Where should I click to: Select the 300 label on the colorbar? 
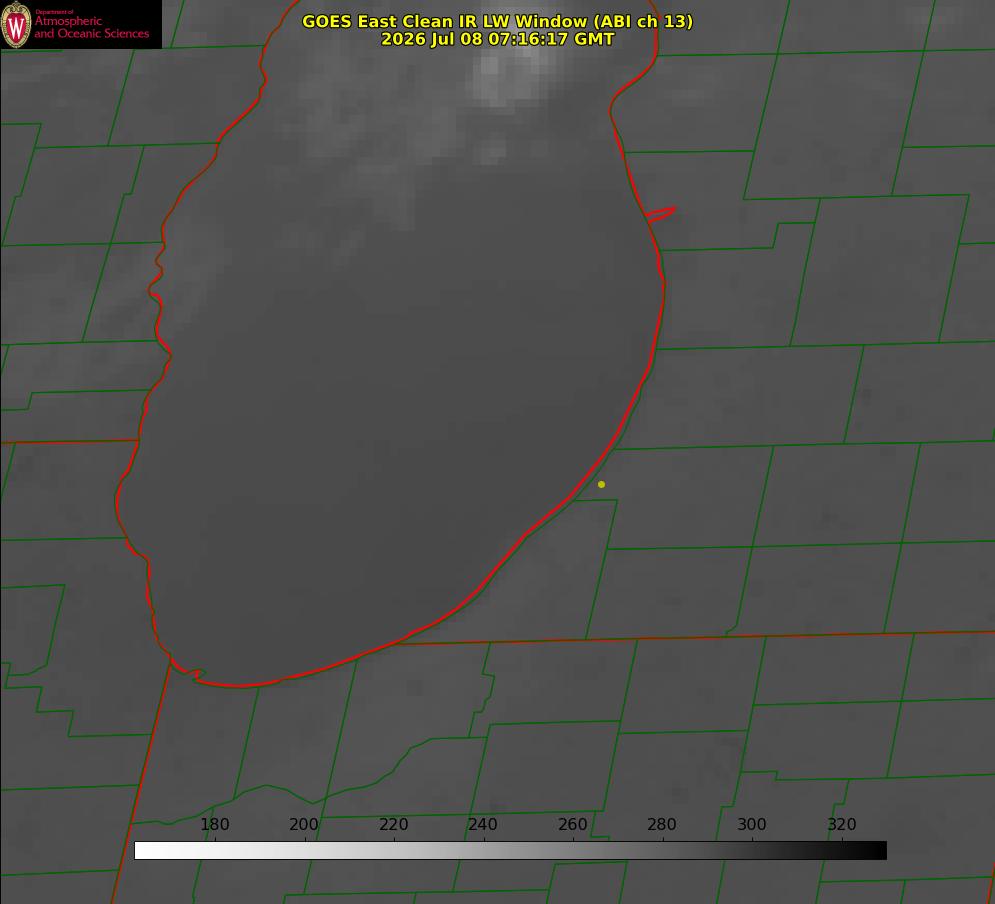coord(752,824)
